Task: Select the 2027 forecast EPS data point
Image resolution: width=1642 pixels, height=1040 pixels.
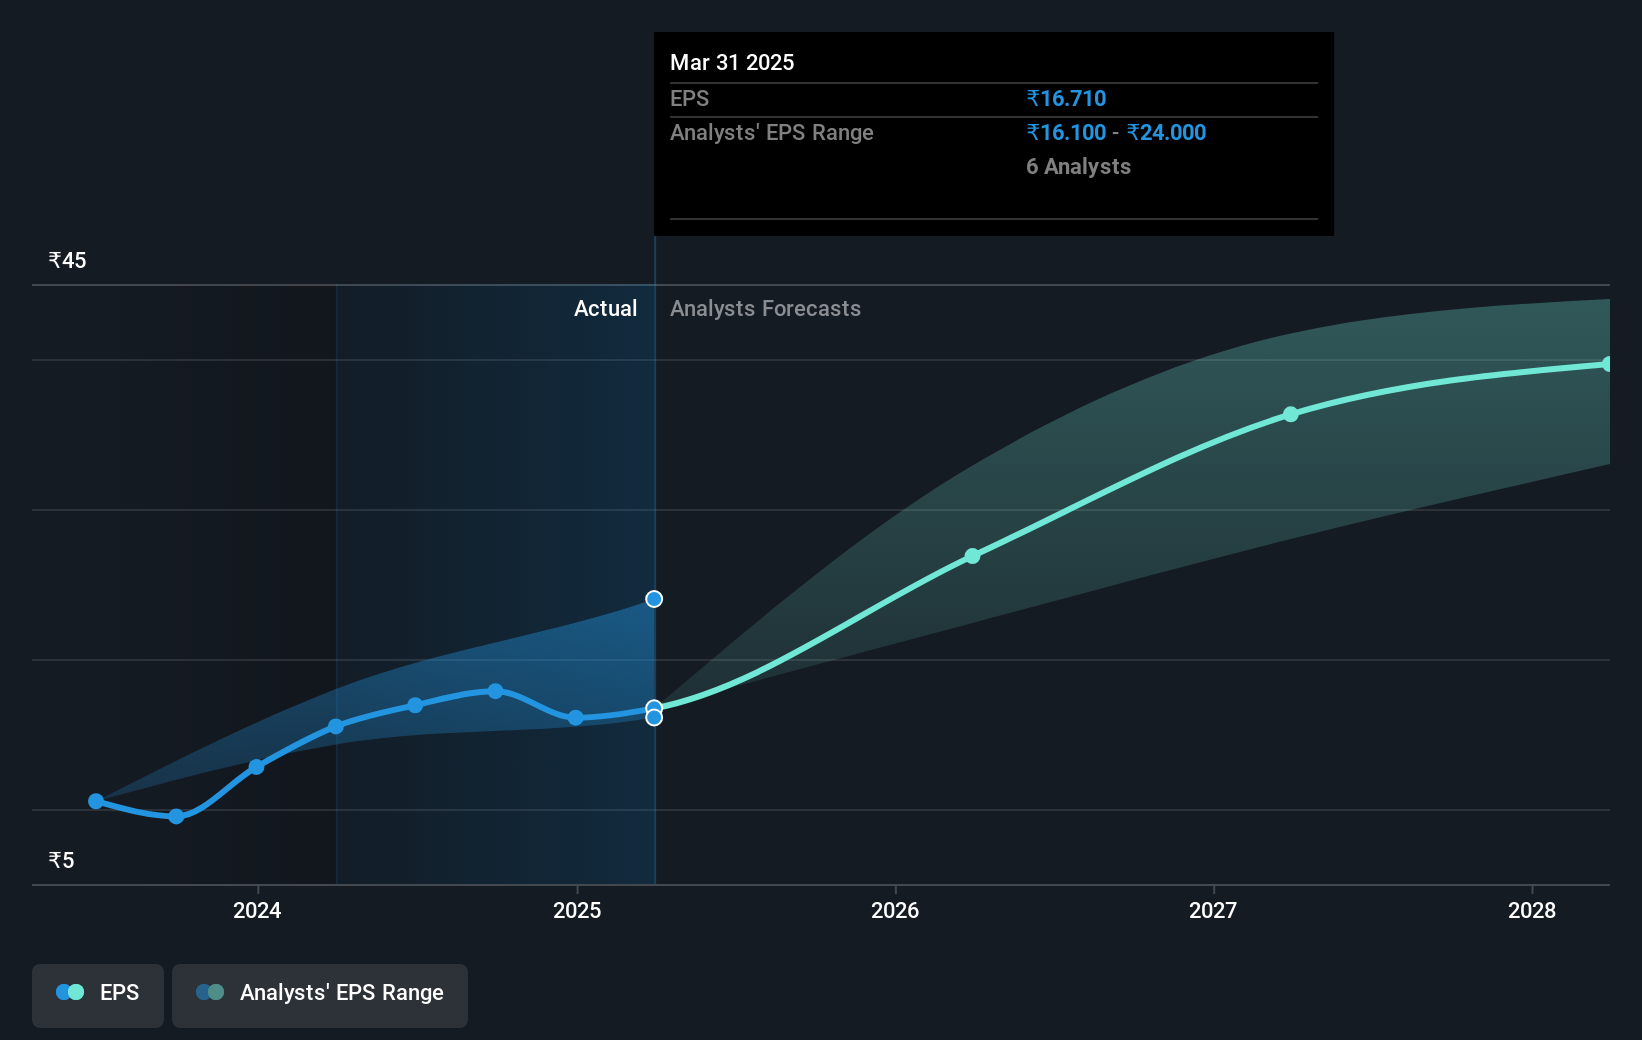Action: (1291, 414)
